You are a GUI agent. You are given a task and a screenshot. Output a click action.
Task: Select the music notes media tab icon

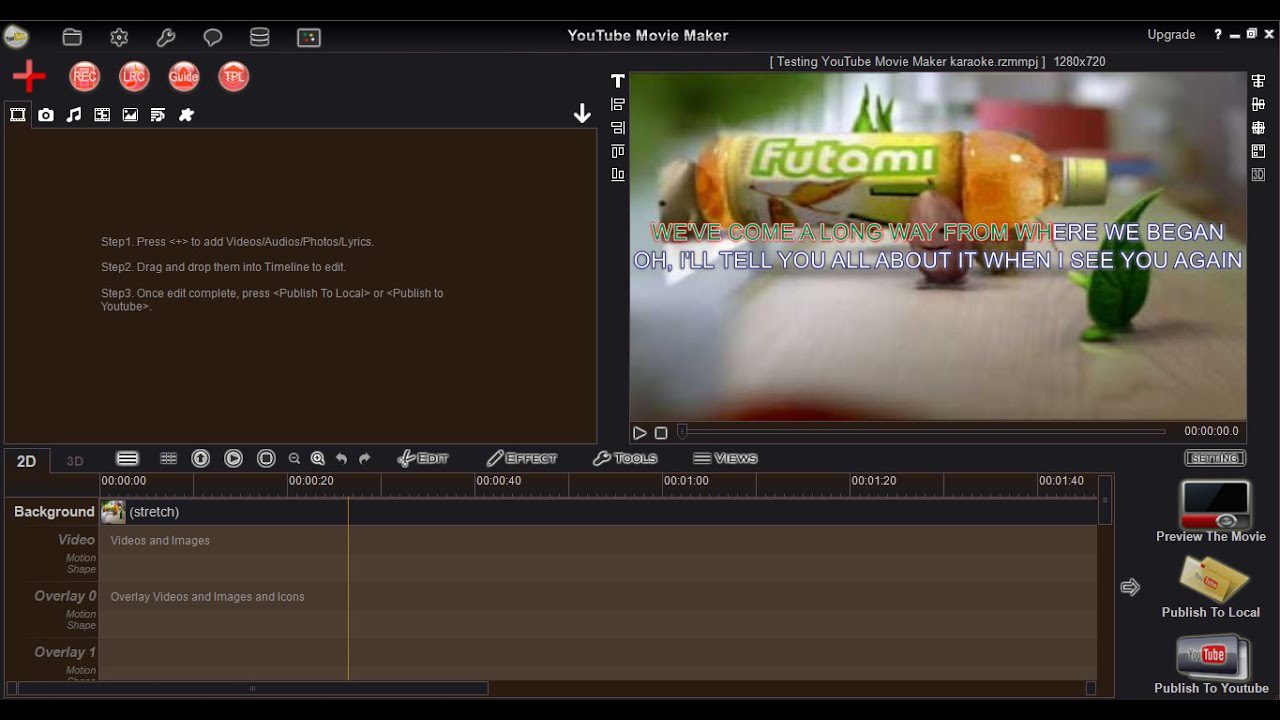click(73, 114)
